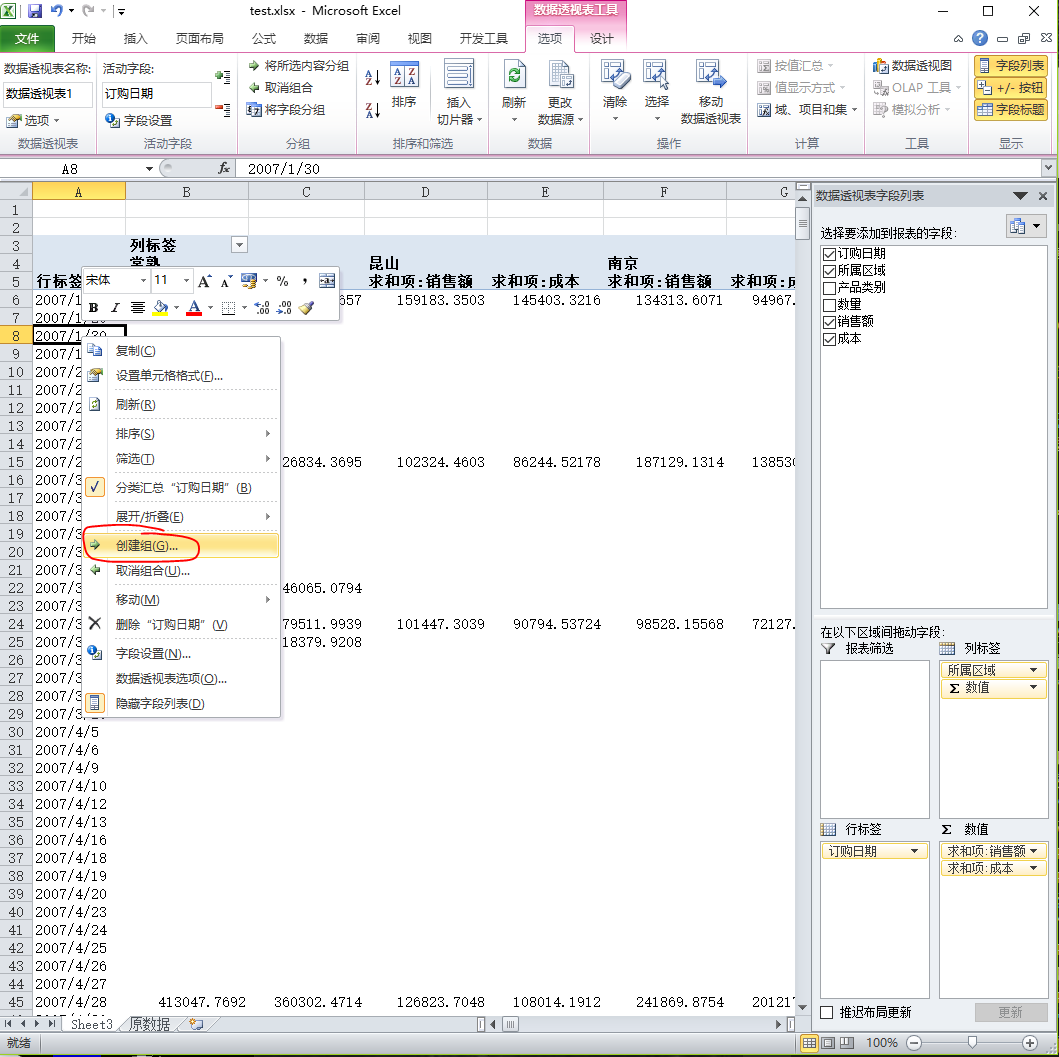The width and height of the screenshot is (1059, 1057).
Task: Click the 刷新 refresh icon in ribbon
Action: tap(514, 76)
